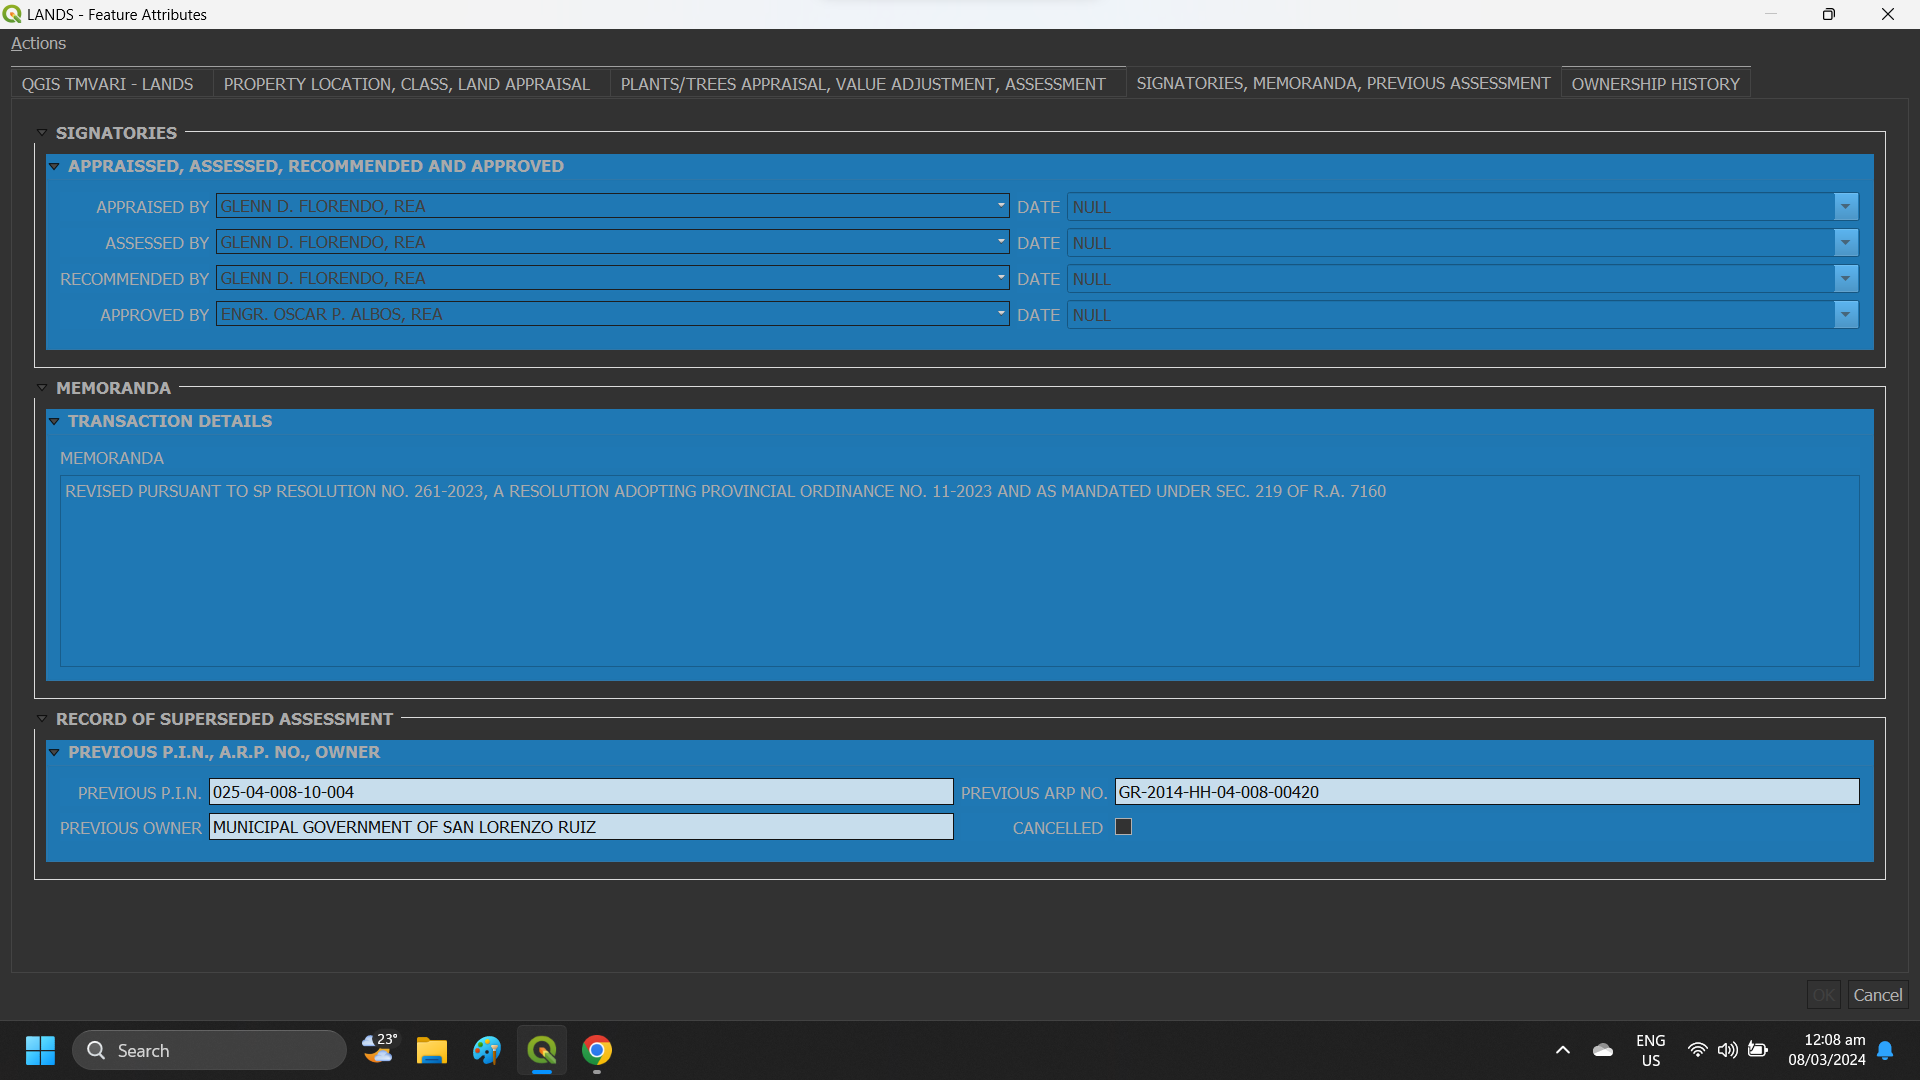Click the PREVIOUS ARP NO. field
This screenshot has height=1080, width=1920.
tap(1486, 792)
